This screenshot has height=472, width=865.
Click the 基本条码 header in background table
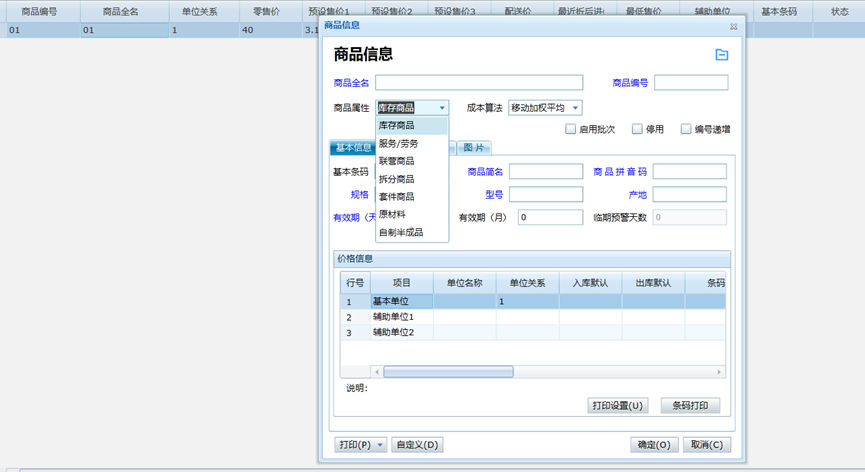point(779,11)
